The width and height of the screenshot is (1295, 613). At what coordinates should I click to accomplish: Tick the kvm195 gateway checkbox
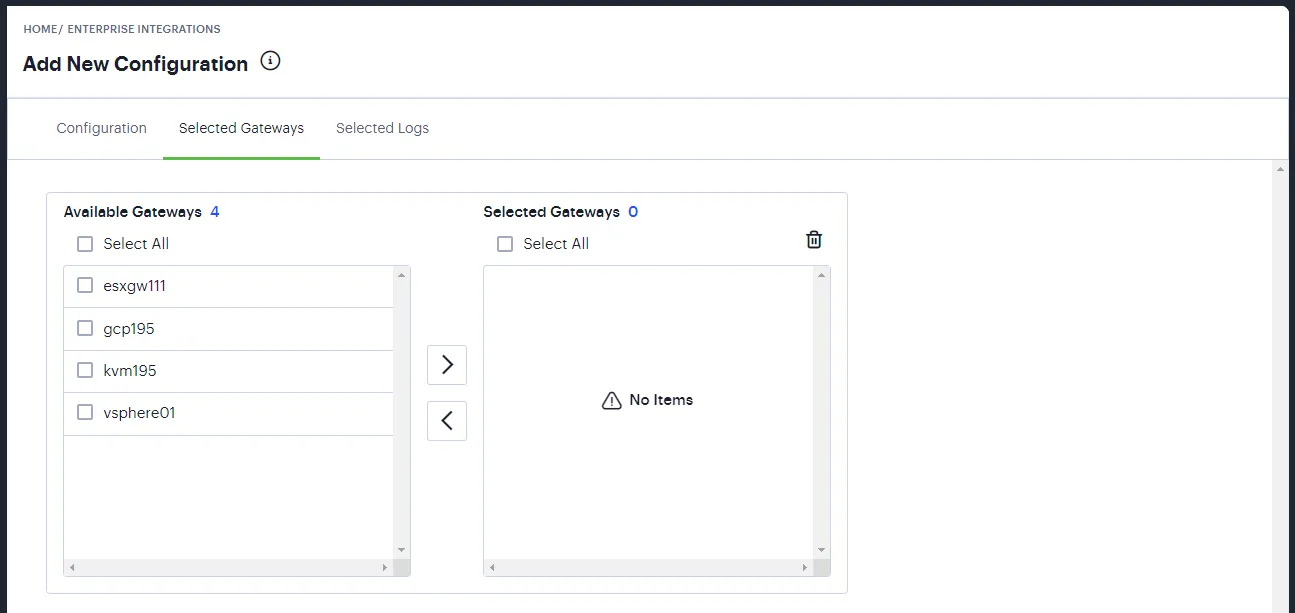click(85, 370)
